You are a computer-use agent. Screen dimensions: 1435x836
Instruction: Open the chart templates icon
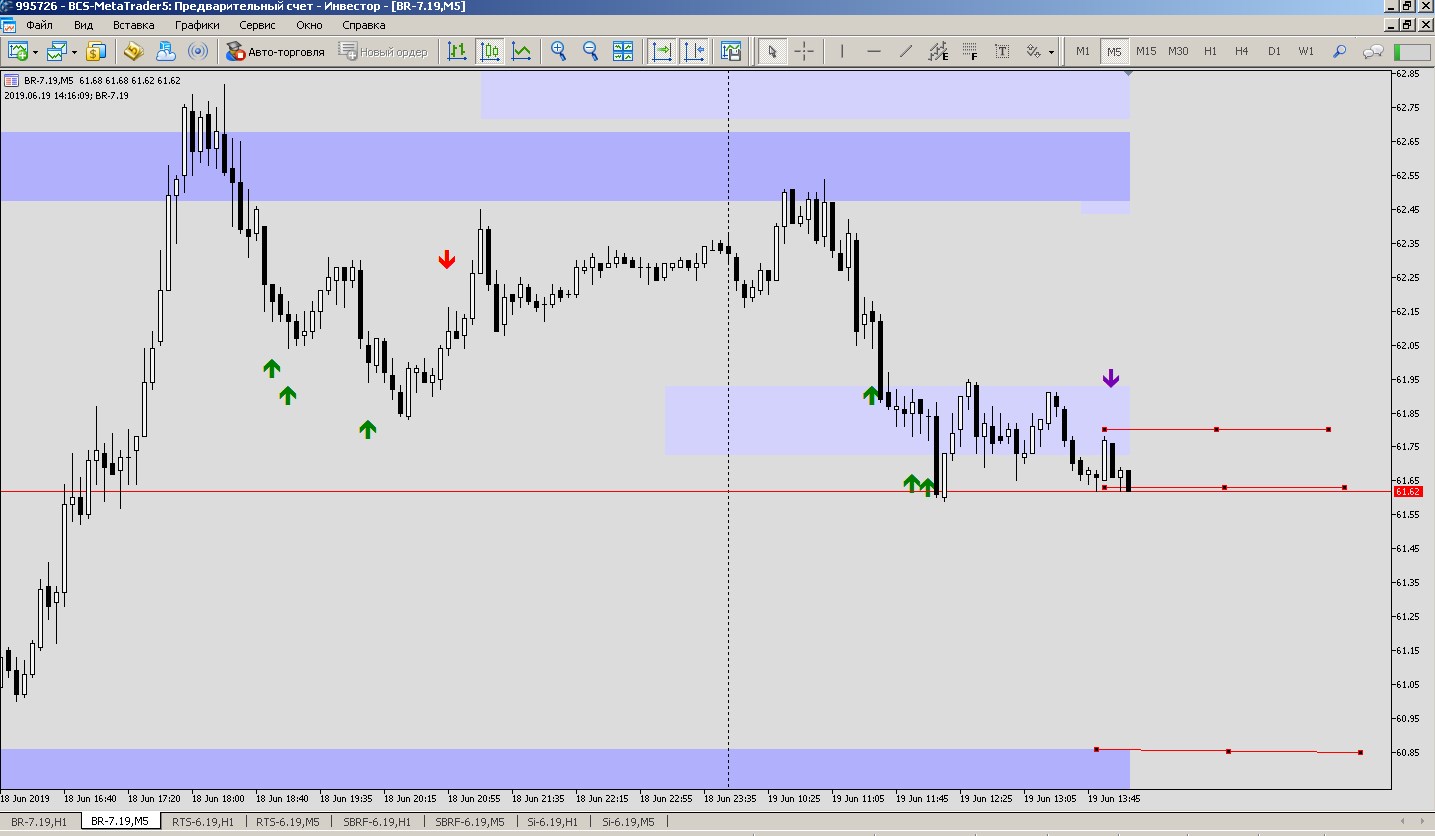[731, 51]
